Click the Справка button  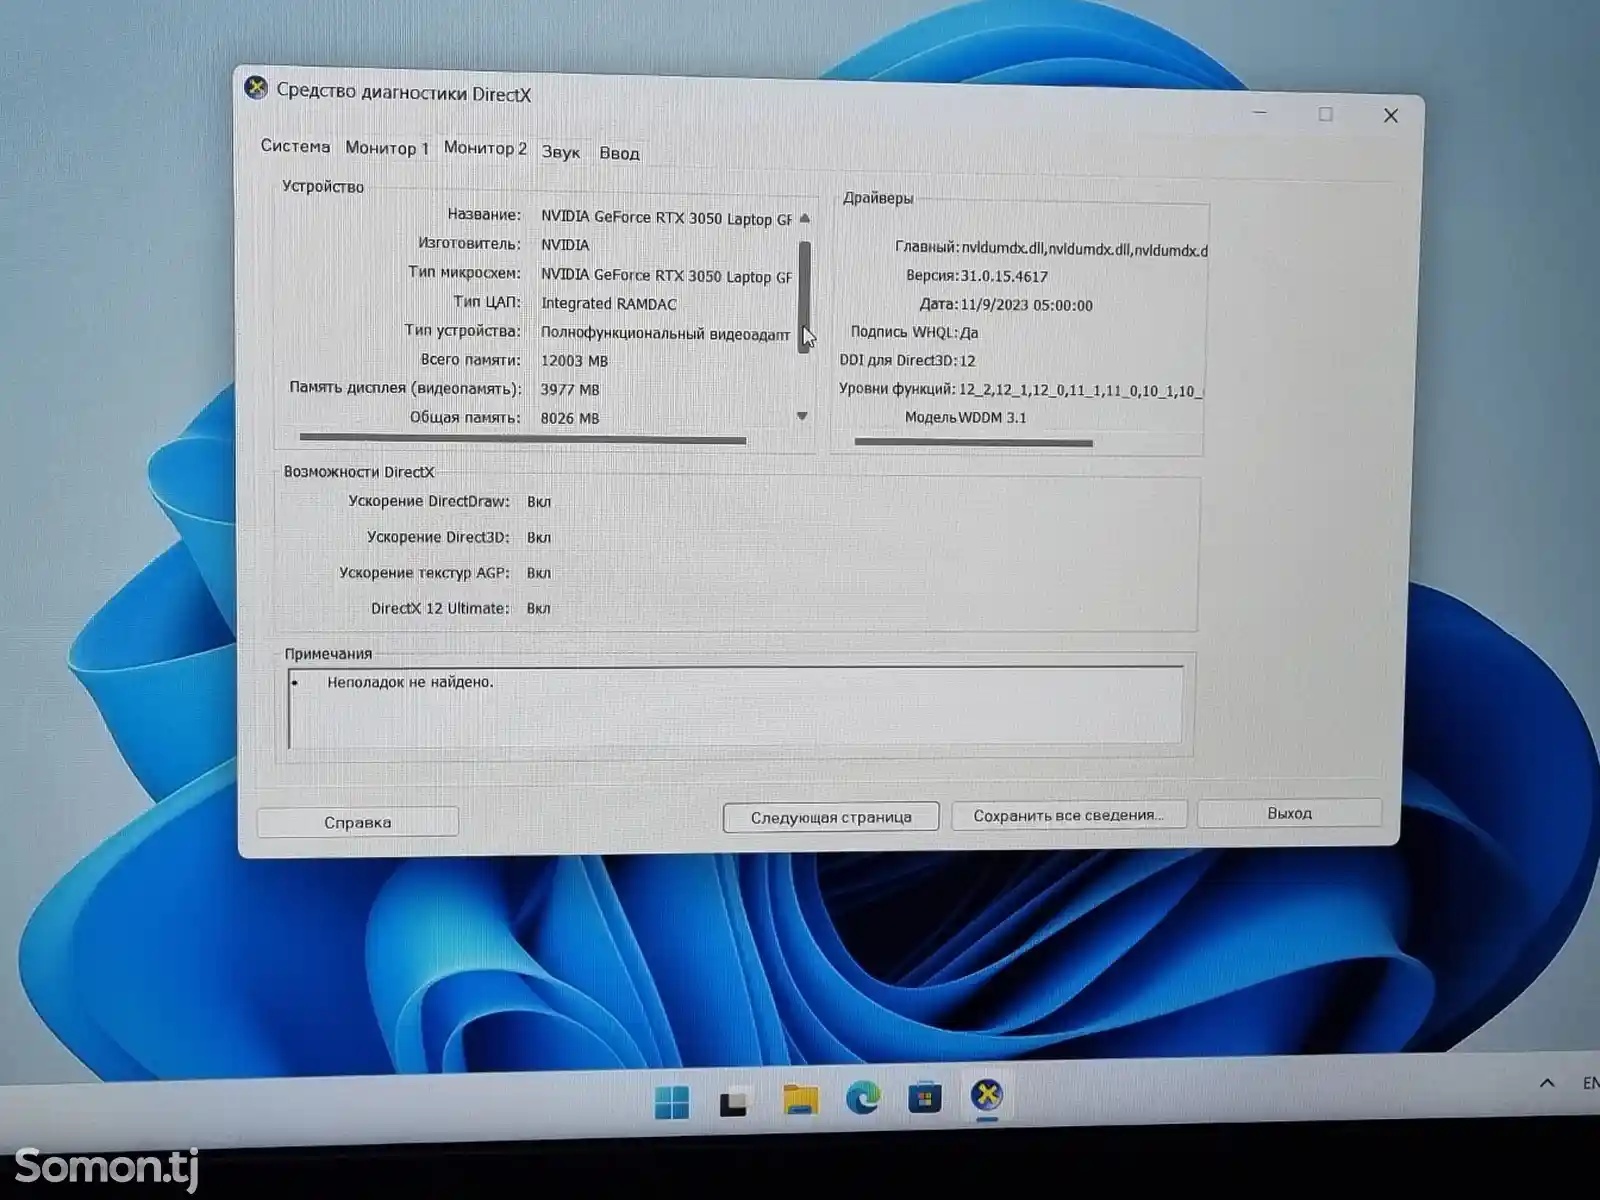pos(358,822)
